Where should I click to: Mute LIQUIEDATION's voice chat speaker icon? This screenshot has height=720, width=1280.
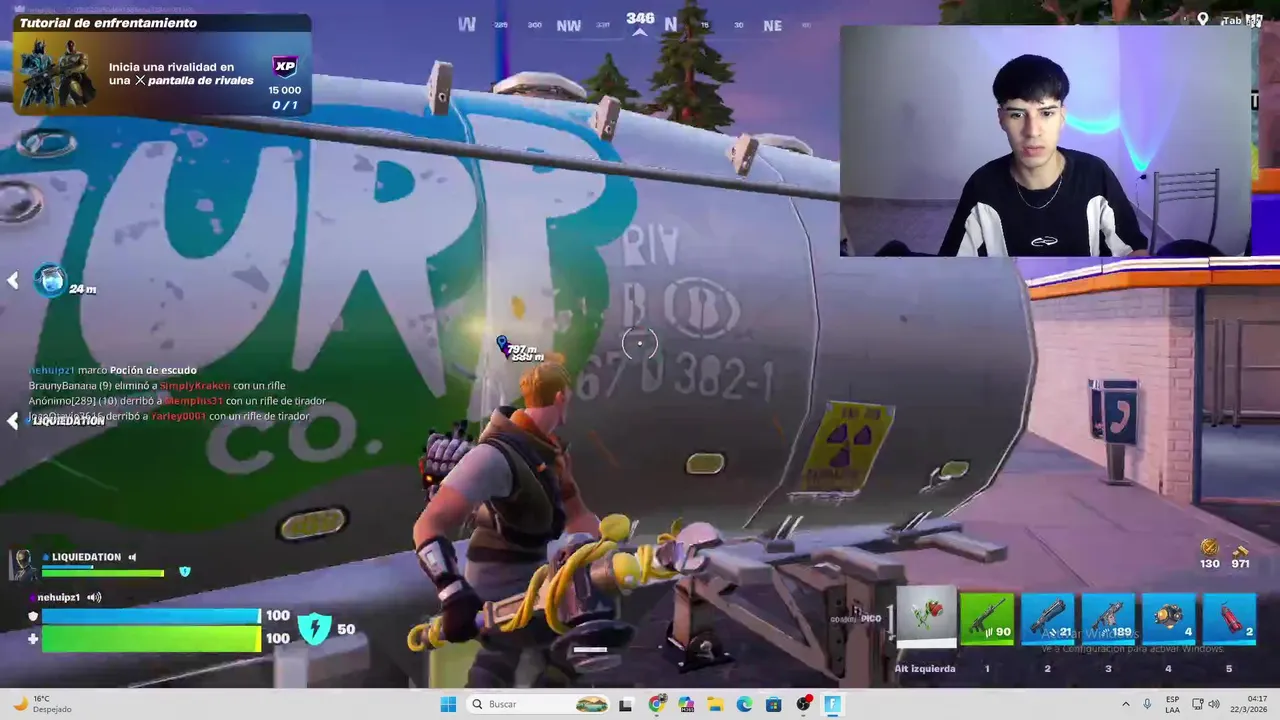[132, 557]
